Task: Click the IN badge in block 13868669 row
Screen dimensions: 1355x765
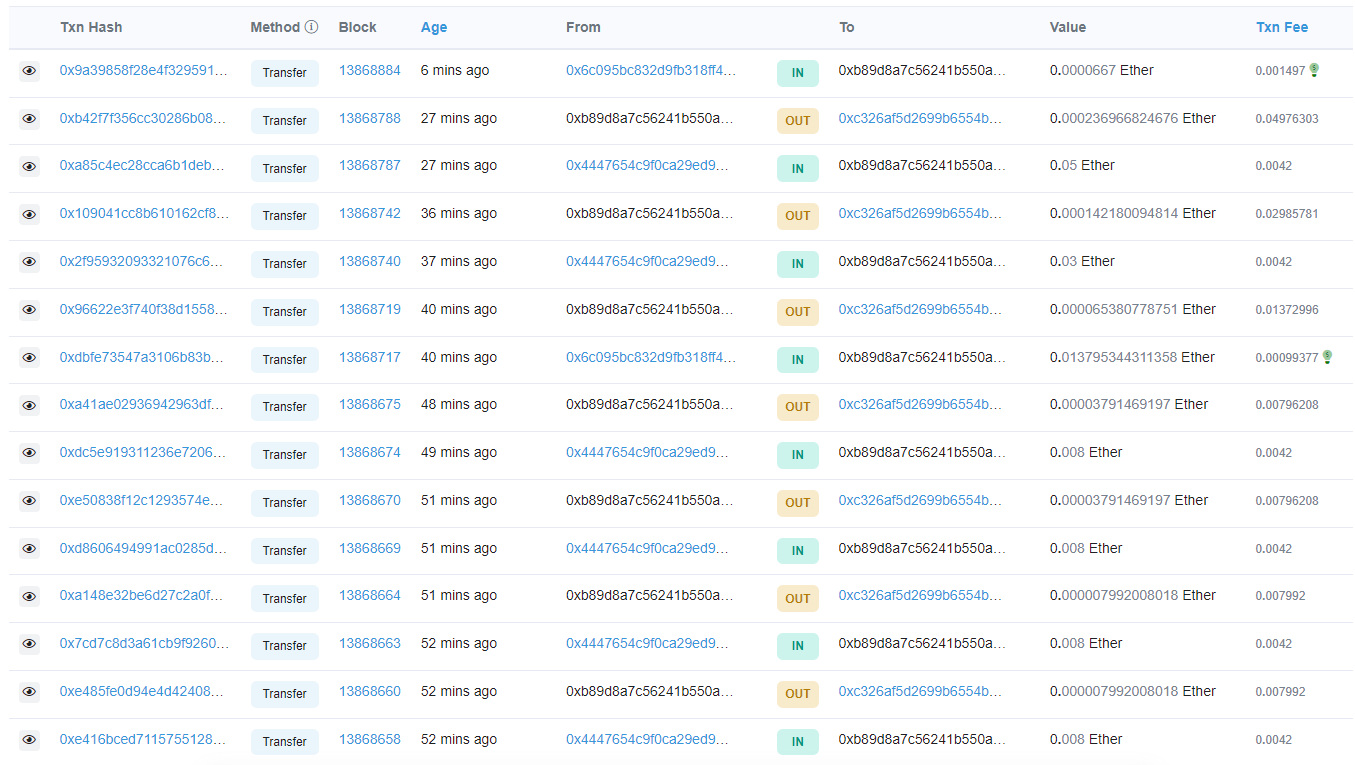Action: [x=798, y=551]
